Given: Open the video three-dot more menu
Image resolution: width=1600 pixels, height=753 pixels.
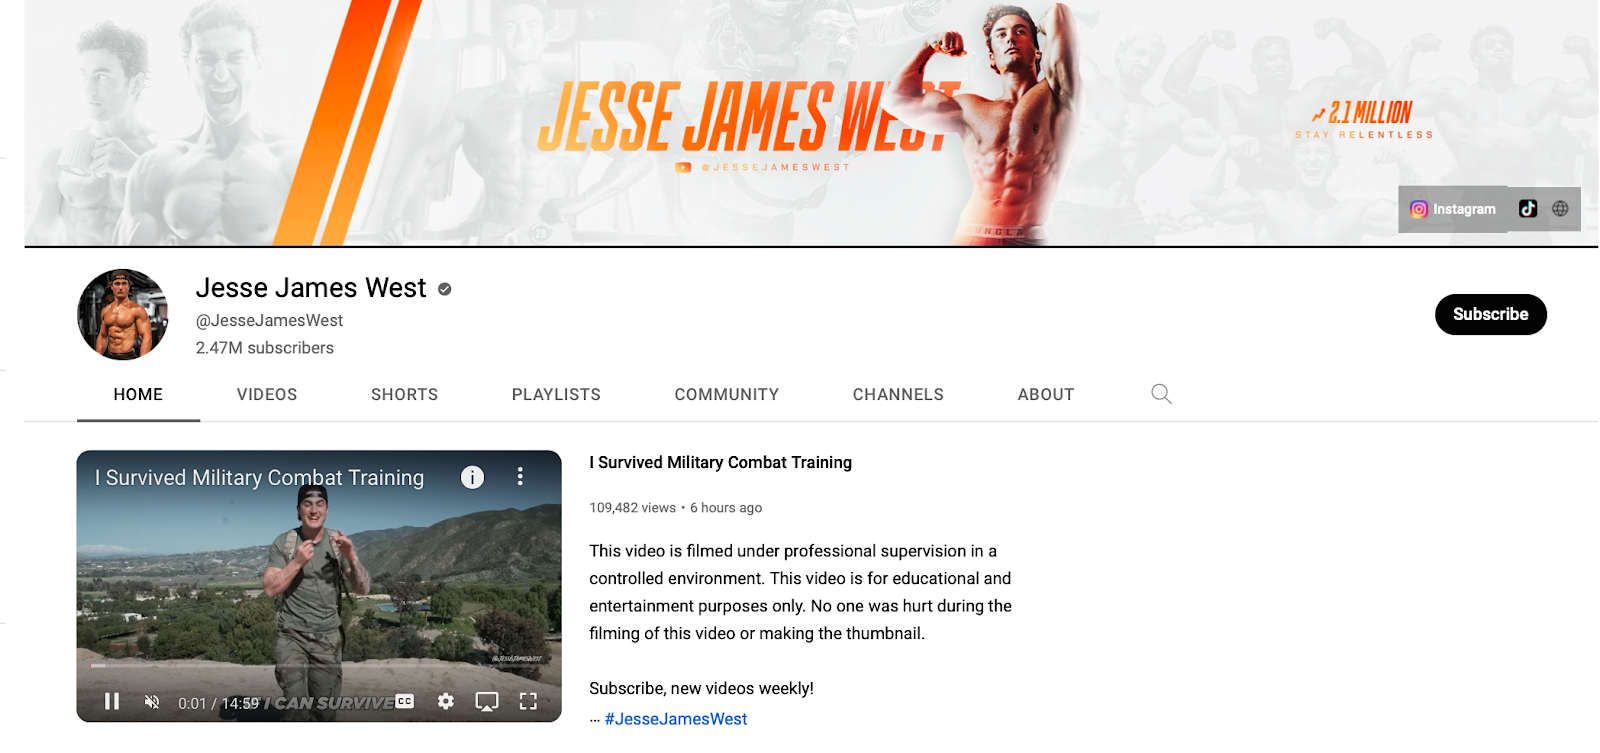Looking at the screenshot, I should pos(520,477).
